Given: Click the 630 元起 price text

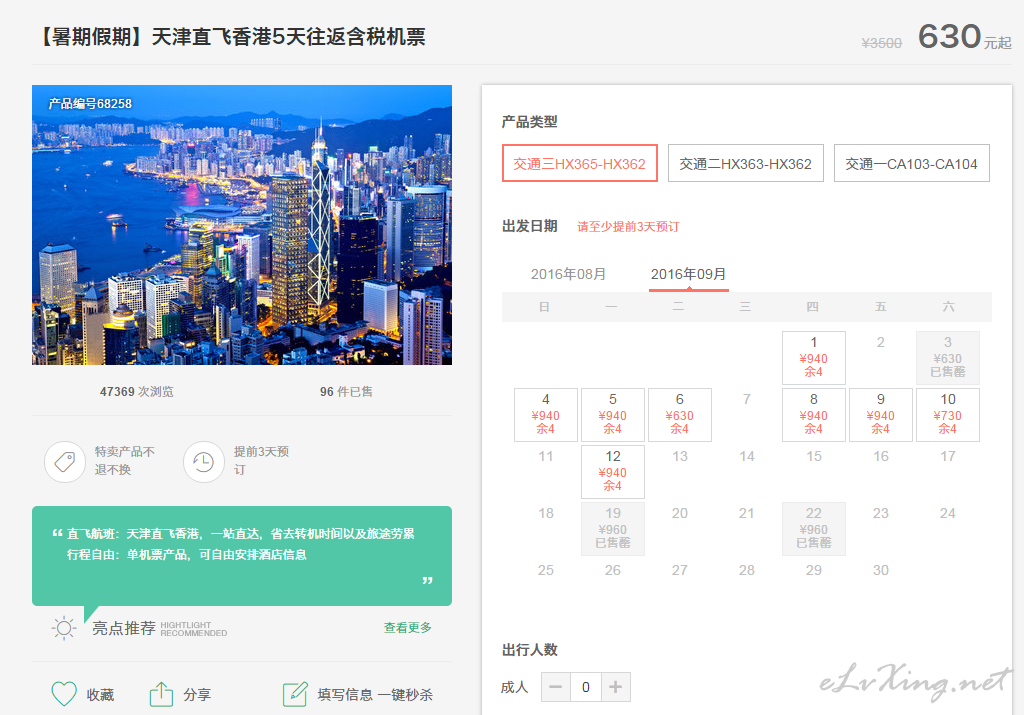Looking at the screenshot, I should point(965,37).
